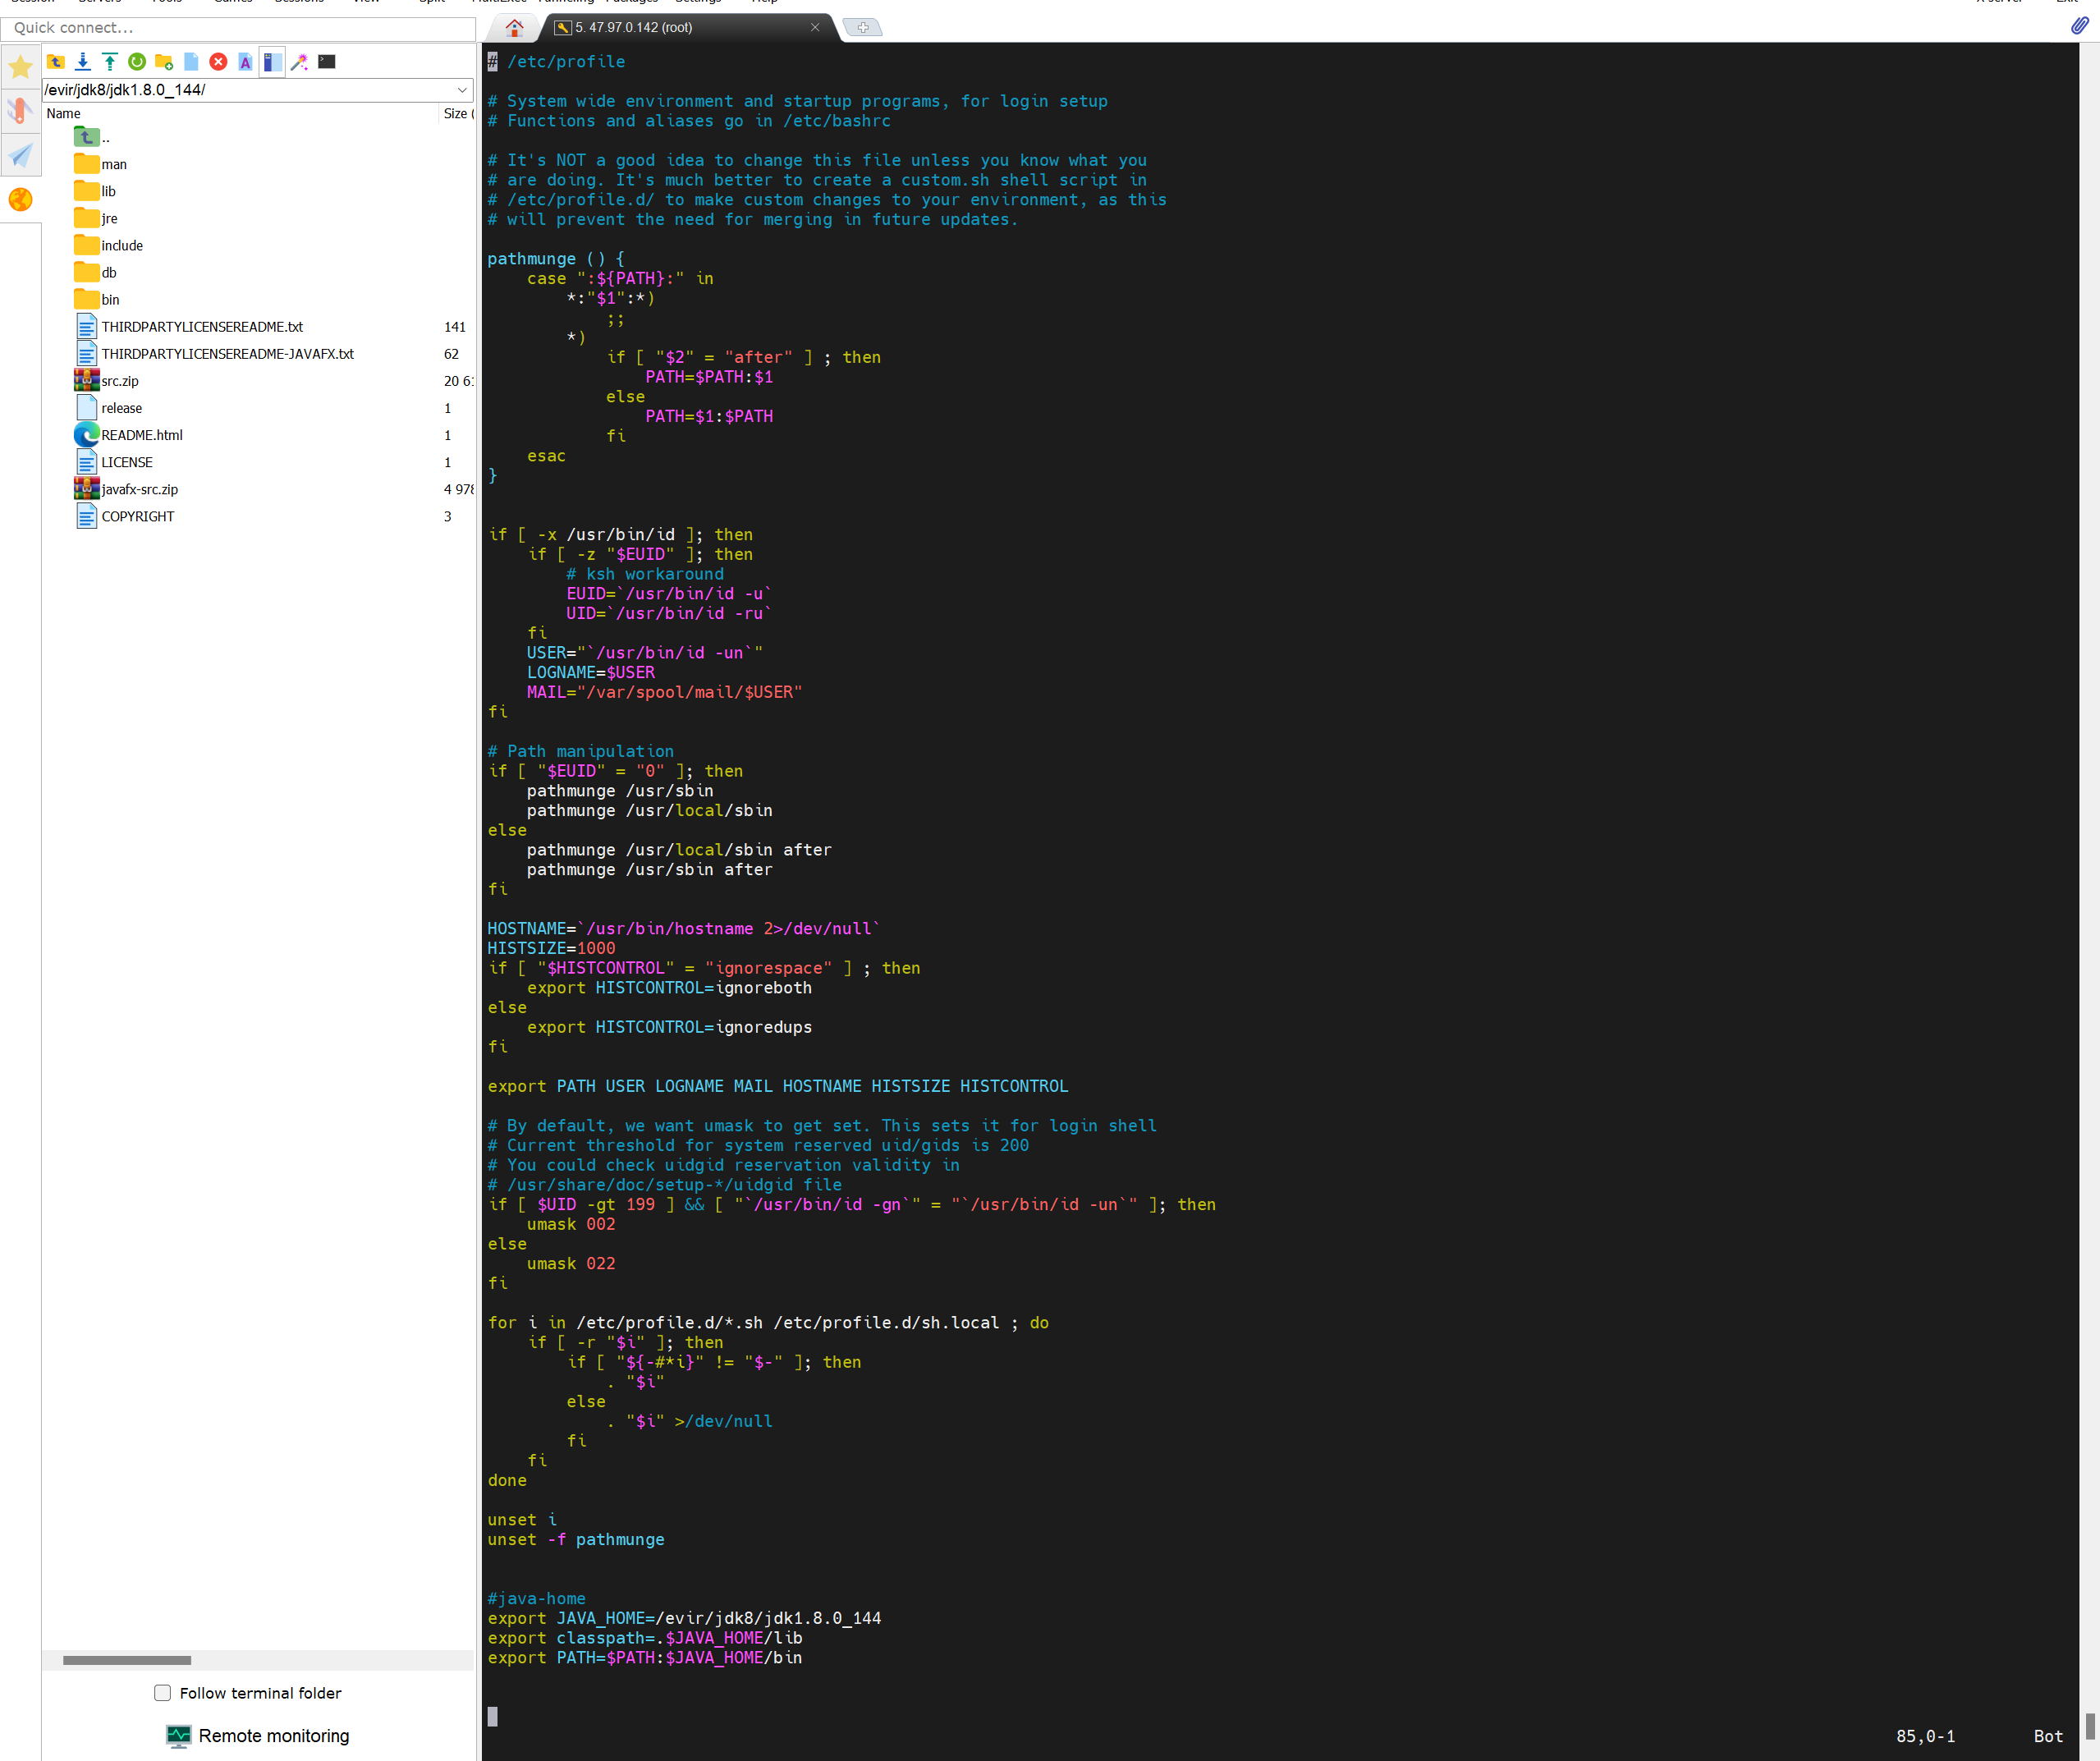Click the Remote monitoring button
This screenshot has width=2100, height=1761.
[x=258, y=1736]
